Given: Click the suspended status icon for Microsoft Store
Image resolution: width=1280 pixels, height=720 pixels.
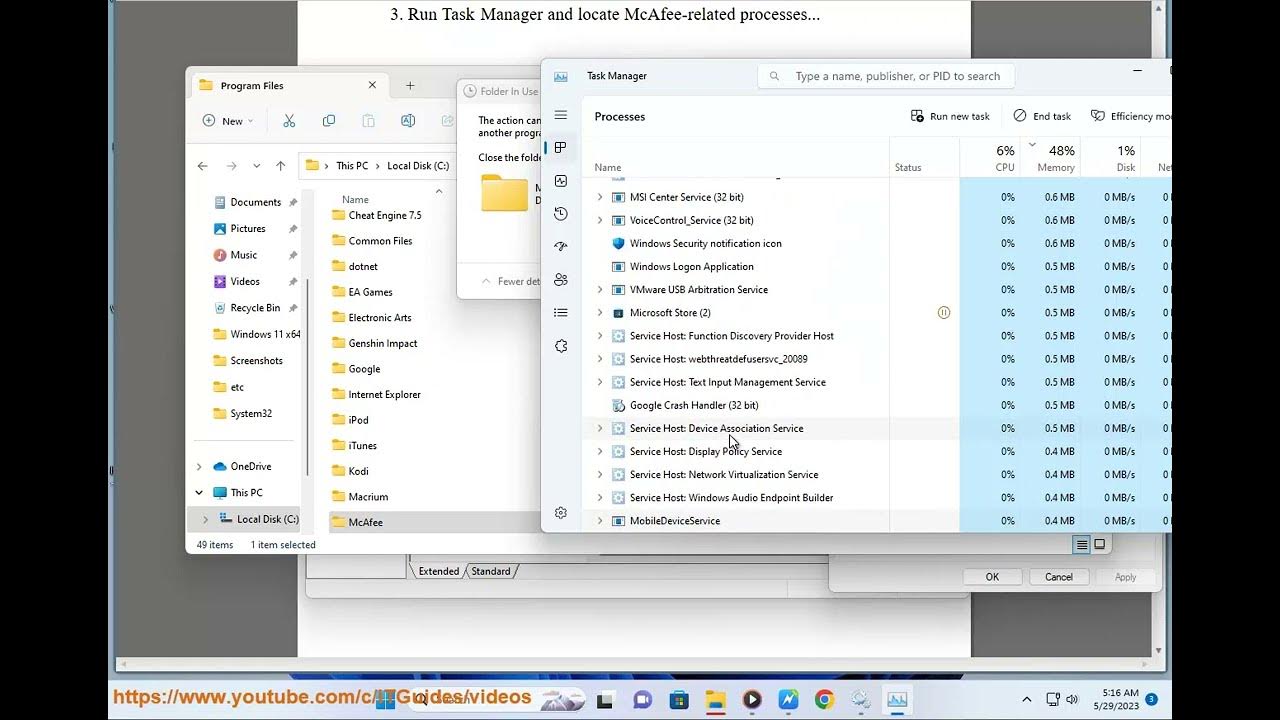Looking at the screenshot, I should pyautogui.click(x=943, y=313).
